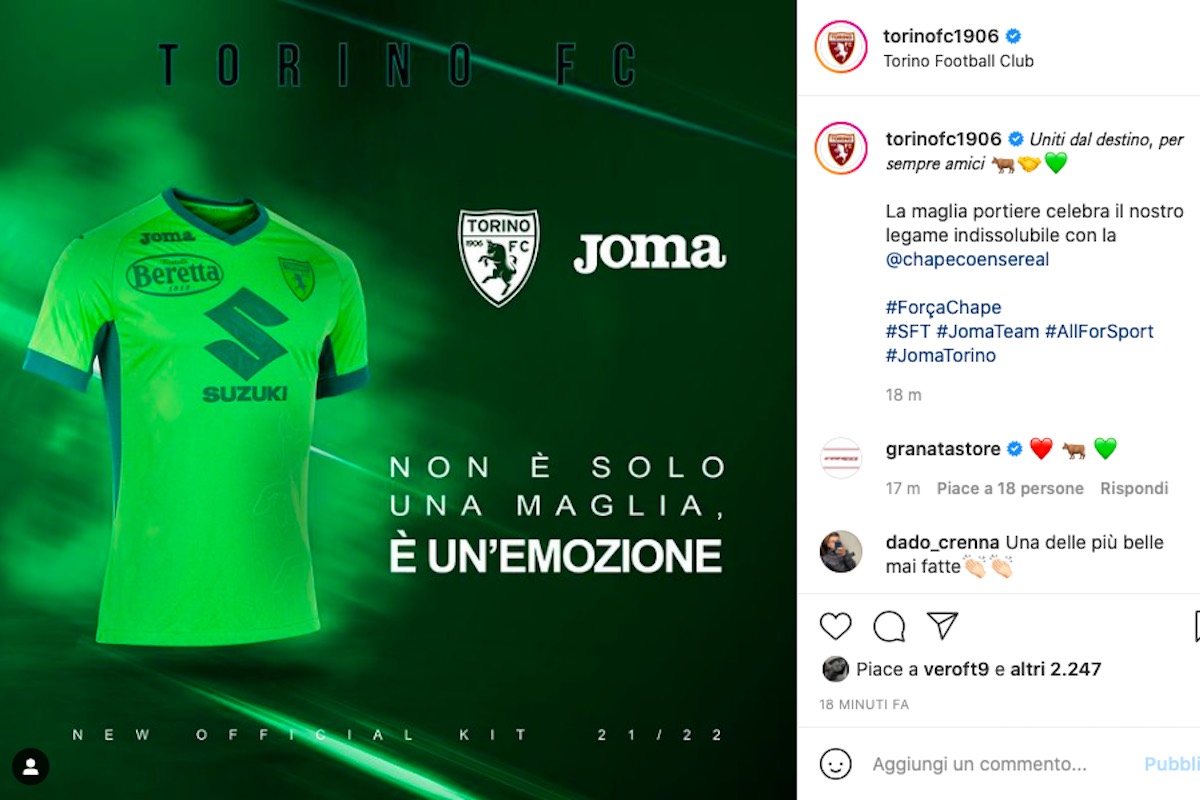Open the @chapecoensereal mention link
Screen dimensions: 1200x800
[x=968, y=260]
